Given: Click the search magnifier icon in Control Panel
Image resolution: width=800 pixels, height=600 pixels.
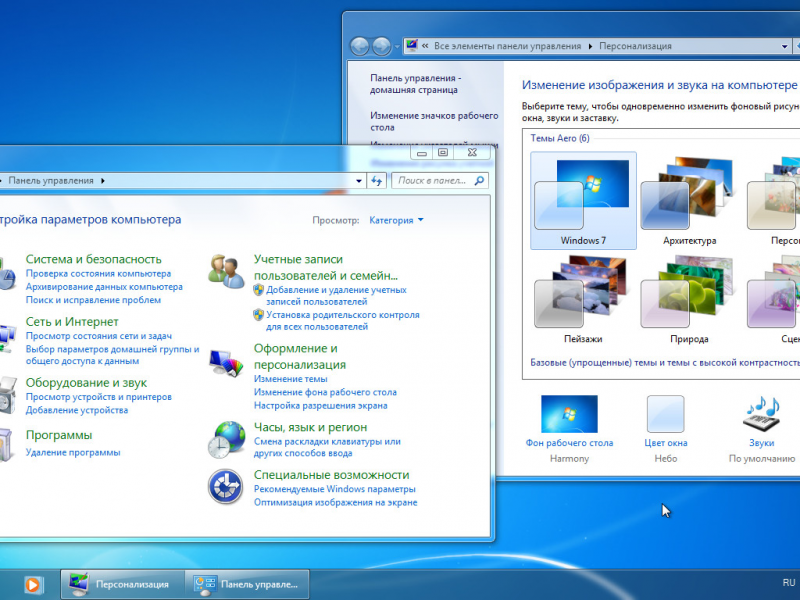Looking at the screenshot, I should (479, 181).
